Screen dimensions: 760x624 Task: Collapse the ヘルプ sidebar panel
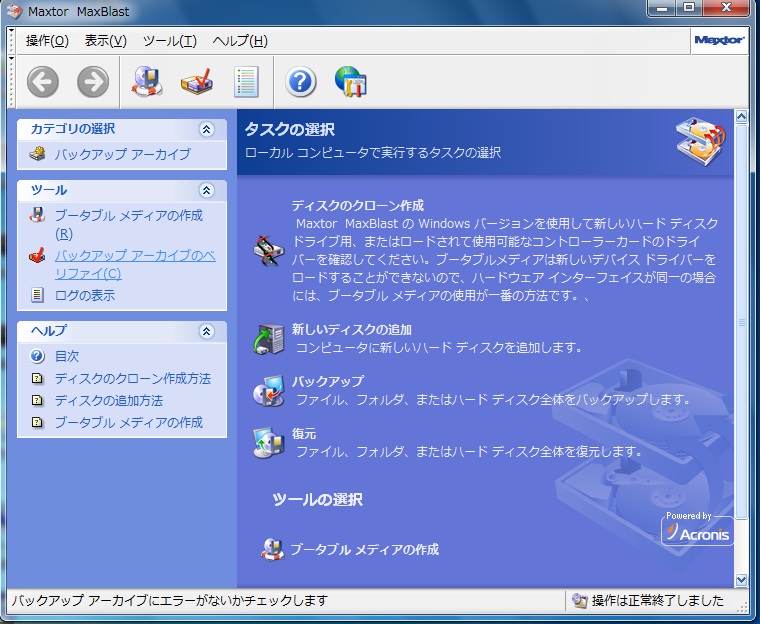[206, 331]
